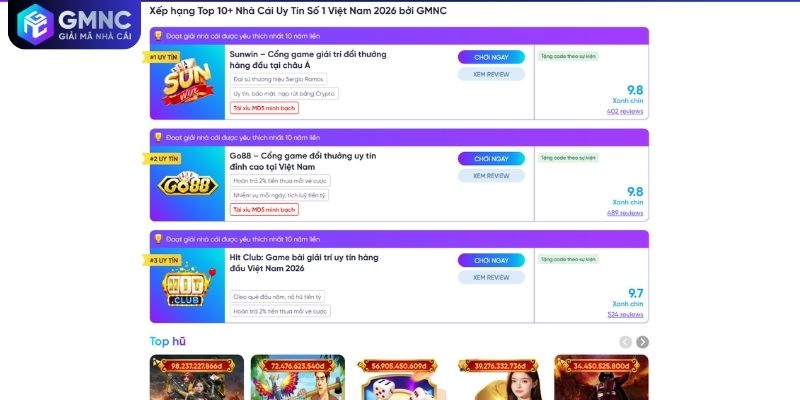This screenshot has height=400, width=800.
Task: Click the GMNC logo icon
Action: click(35, 23)
